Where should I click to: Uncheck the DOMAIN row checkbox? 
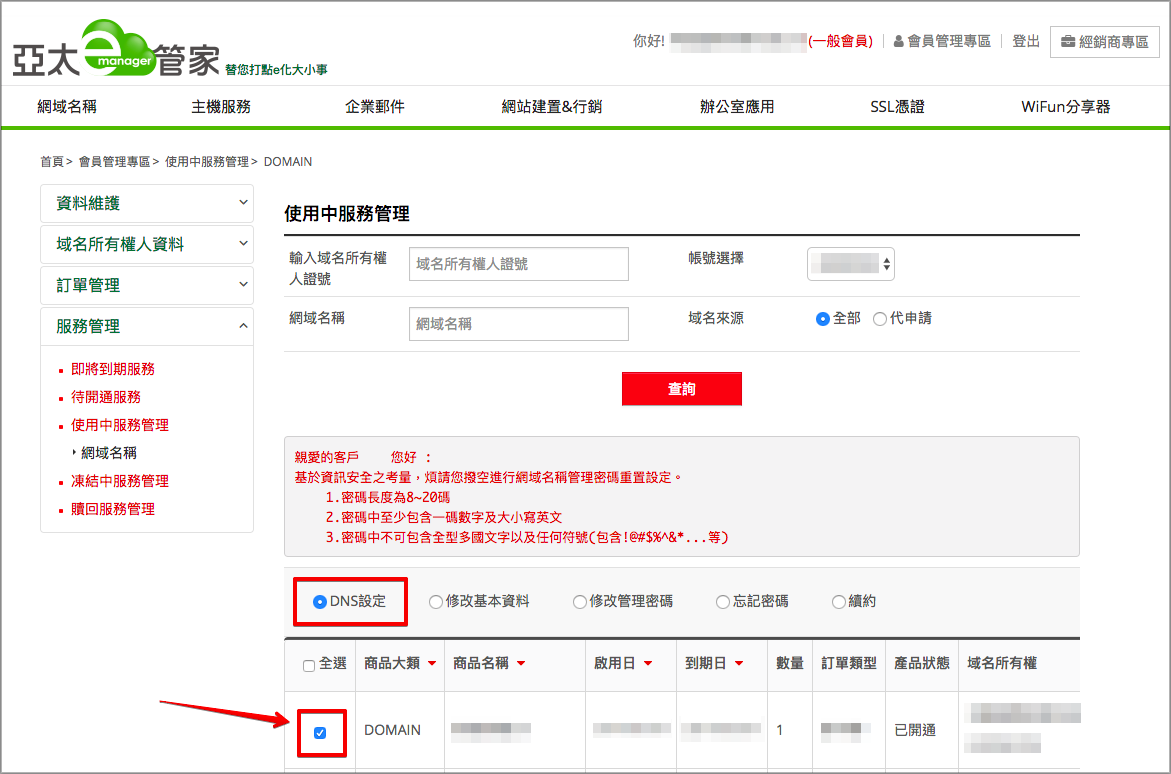[320, 733]
